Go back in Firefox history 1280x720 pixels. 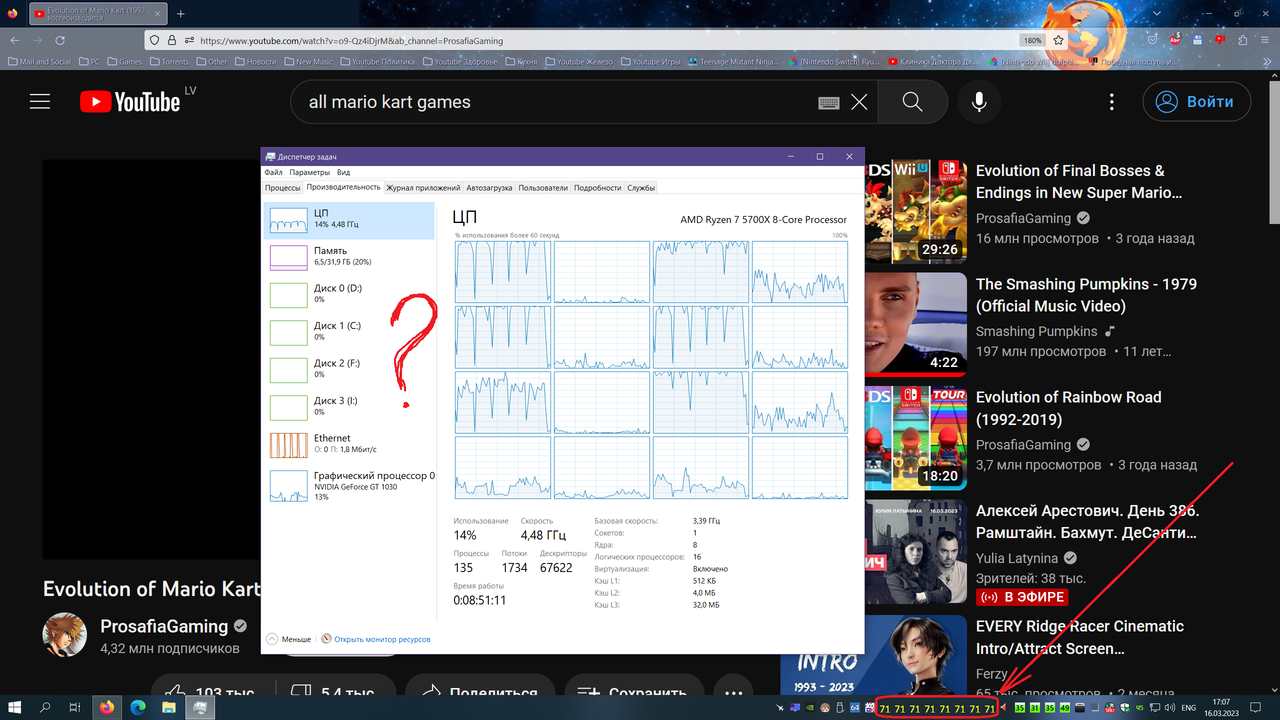[x=14, y=40]
